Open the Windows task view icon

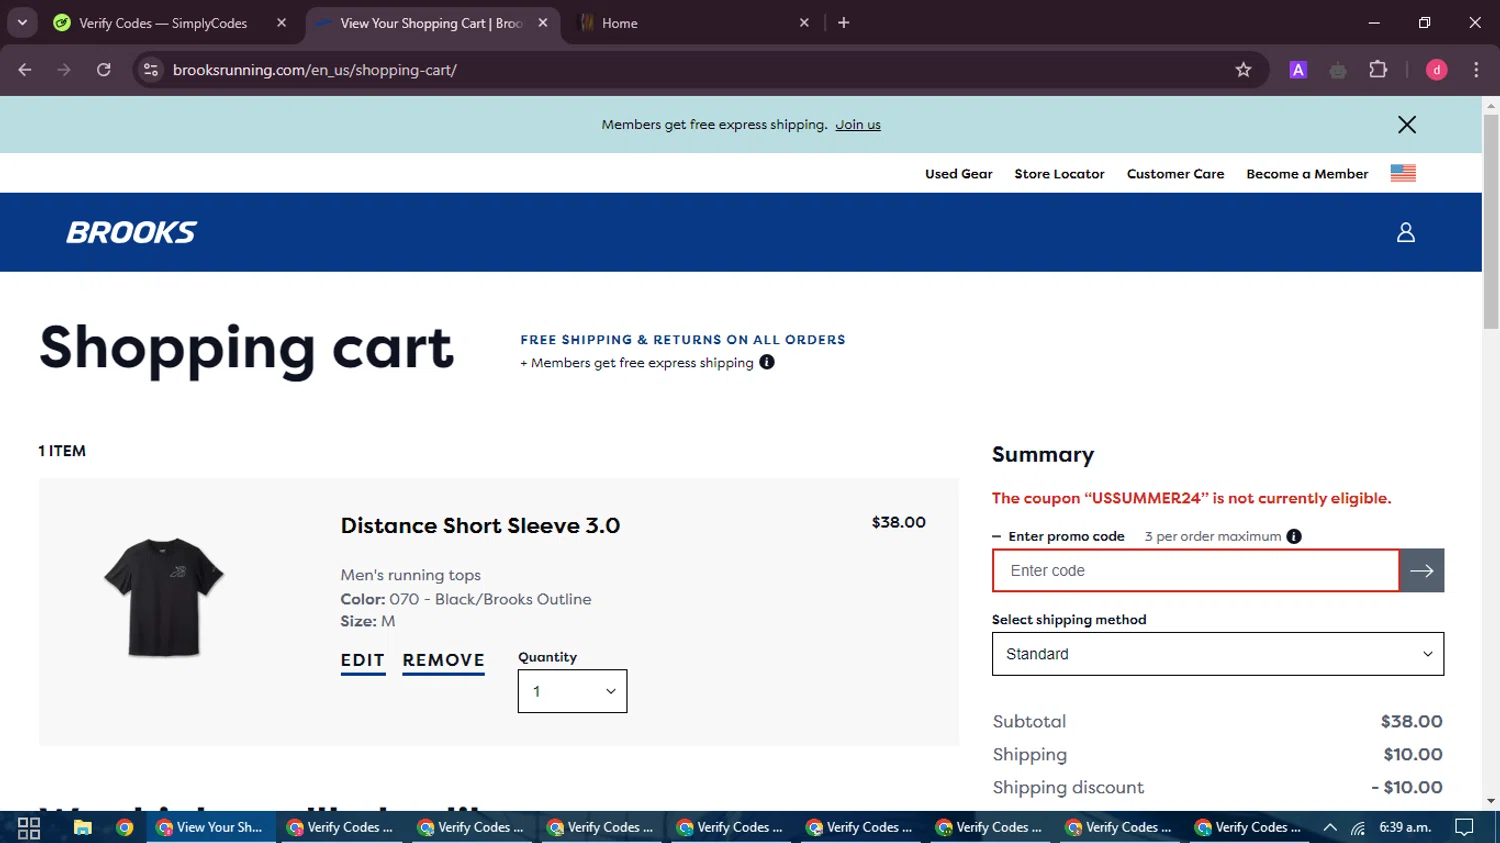pyautogui.click(x=29, y=828)
